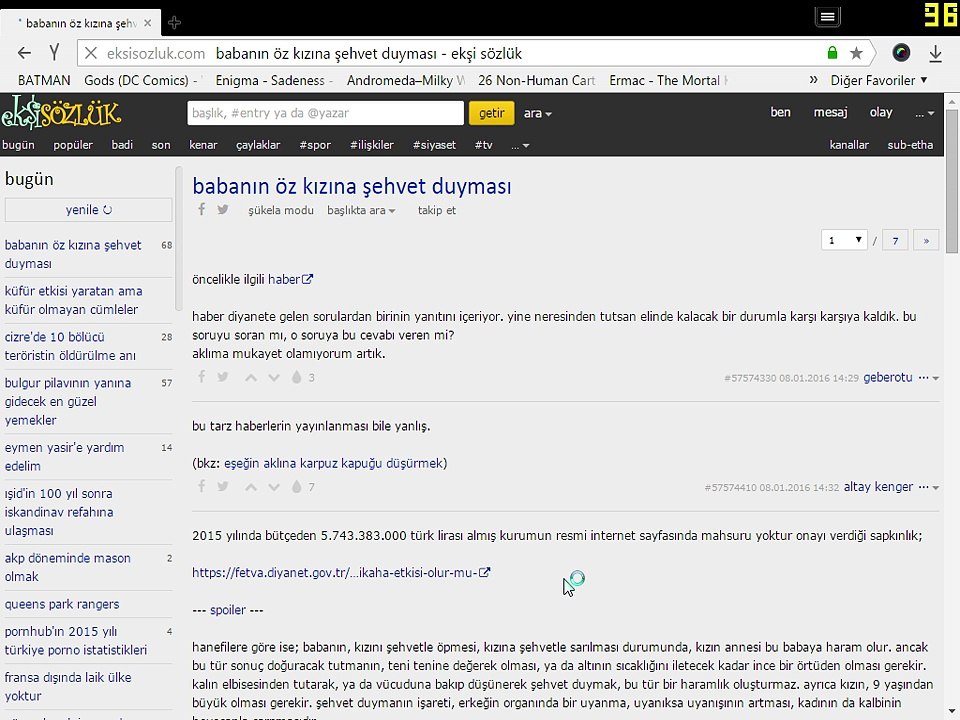This screenshot has height=720, width=960.
Task: Expand more channels dots in nav bar
Action: coord(520,145)
